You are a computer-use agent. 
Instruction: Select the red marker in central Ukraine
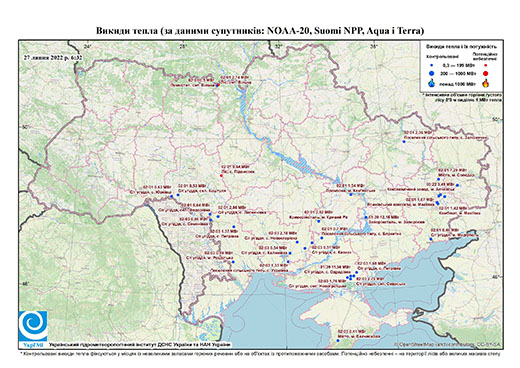(x=222, y=175)
